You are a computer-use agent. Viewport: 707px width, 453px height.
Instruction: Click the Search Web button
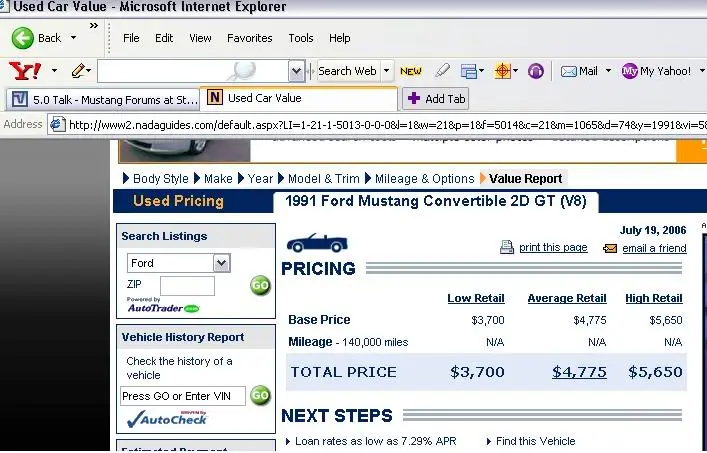[347, 71]
